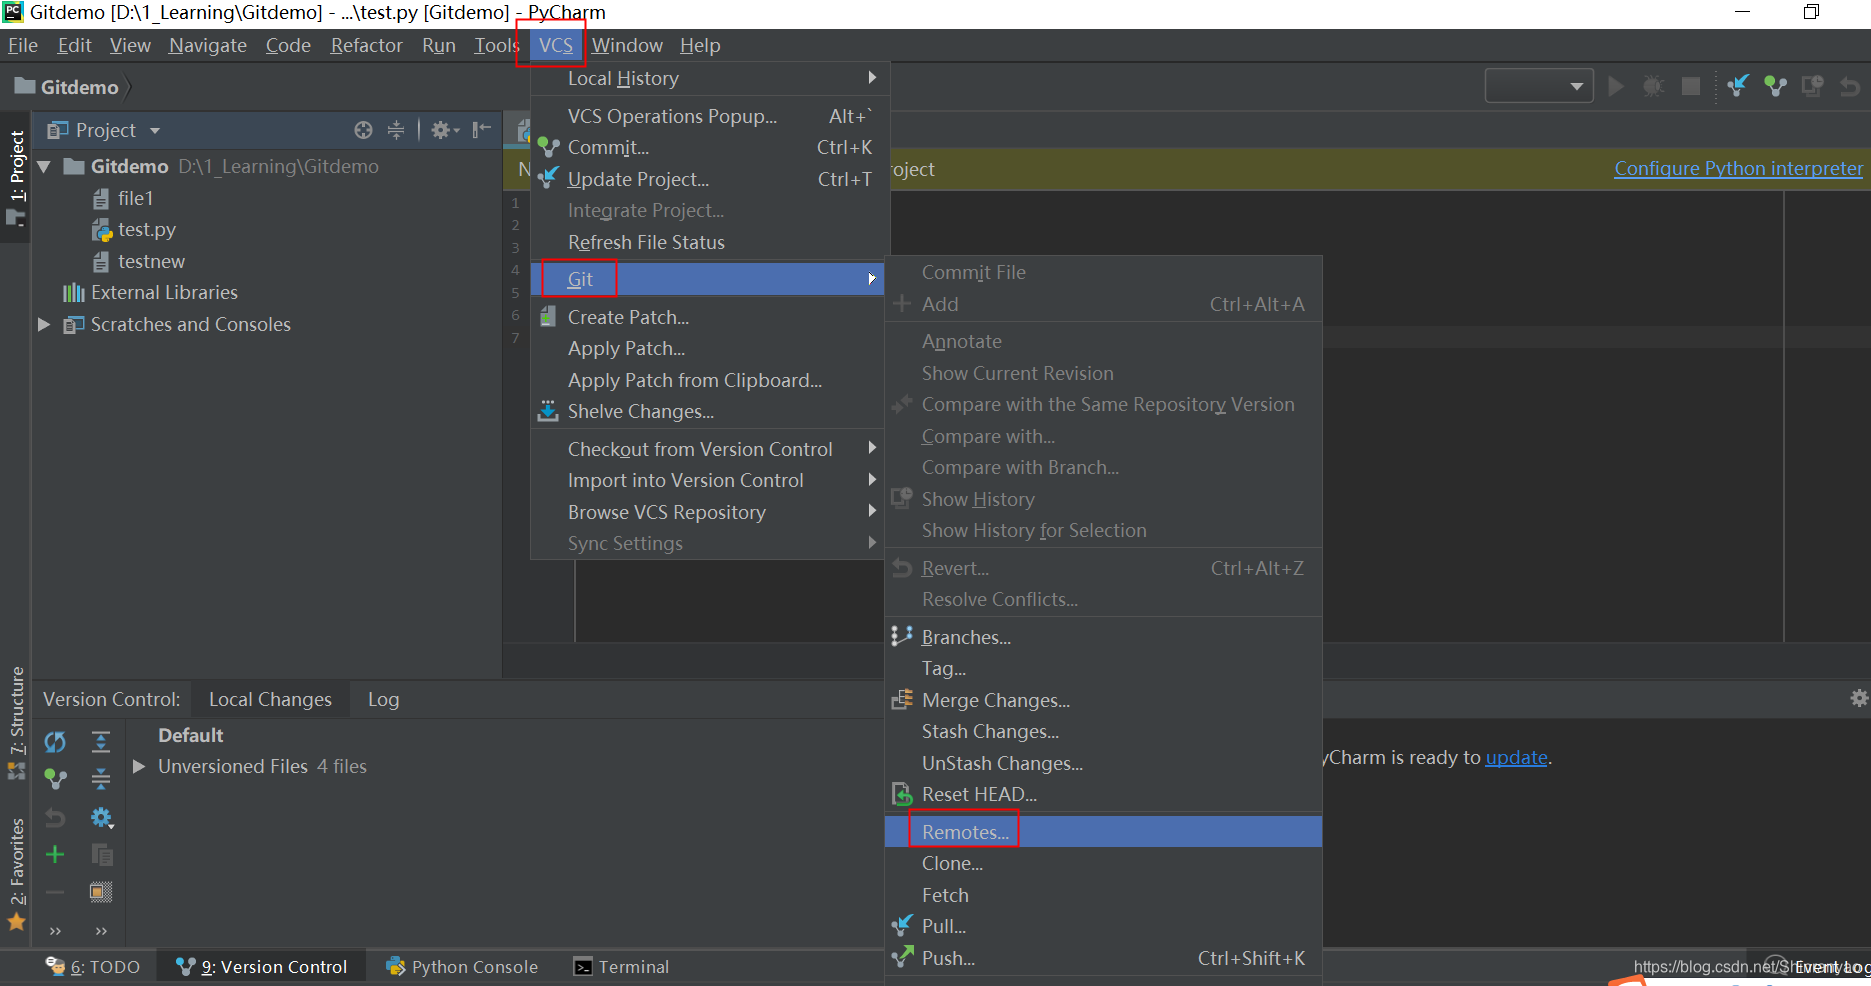This screenshot has width=1871, height=986.
Task: Hide the Project panel with the arrow icon
Action: coord(482,130)
